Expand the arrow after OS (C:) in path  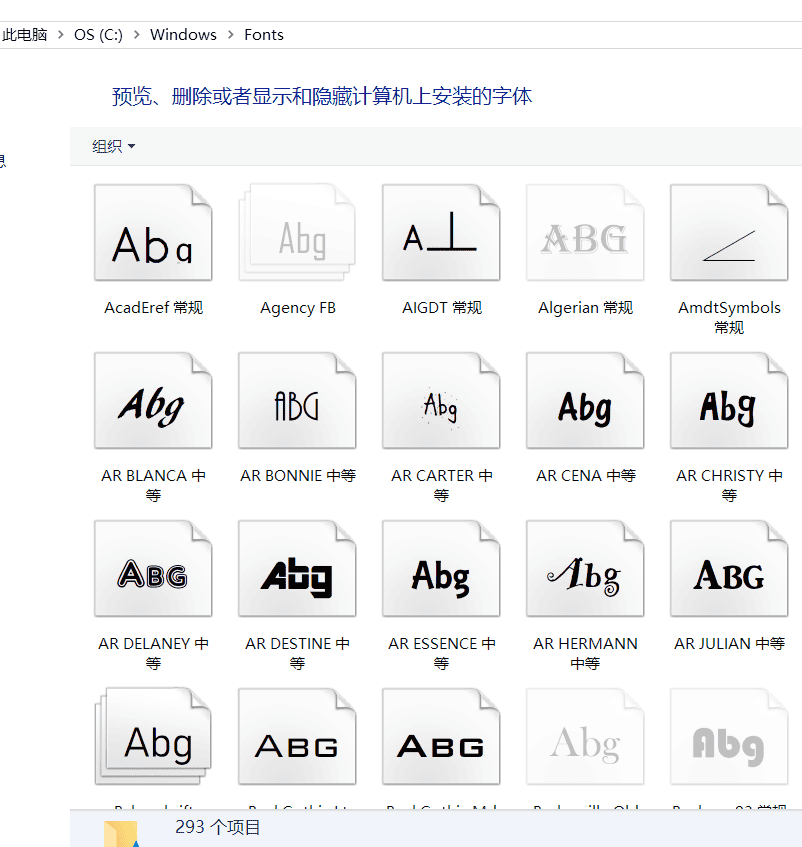coord(136,35)
